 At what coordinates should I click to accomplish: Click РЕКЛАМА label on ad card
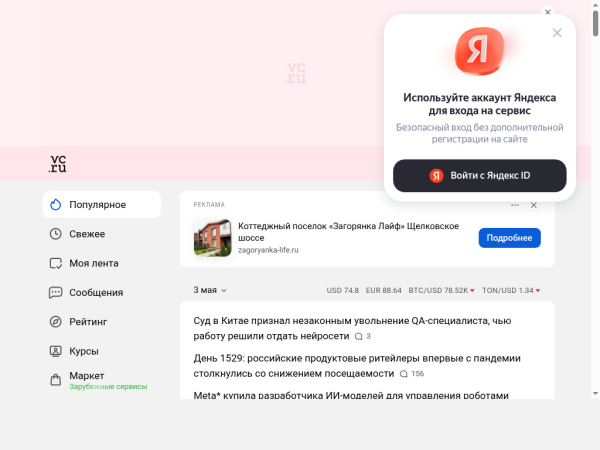(209, 205)
